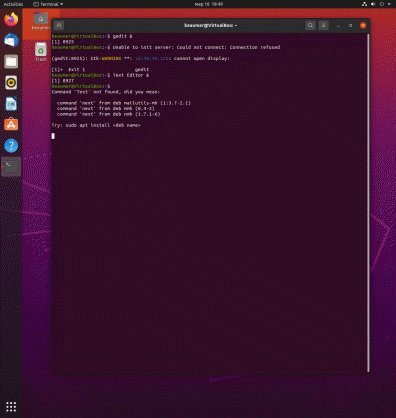Click the 'gedit &' command line
The image size is (396, 418).
point(92,36)
